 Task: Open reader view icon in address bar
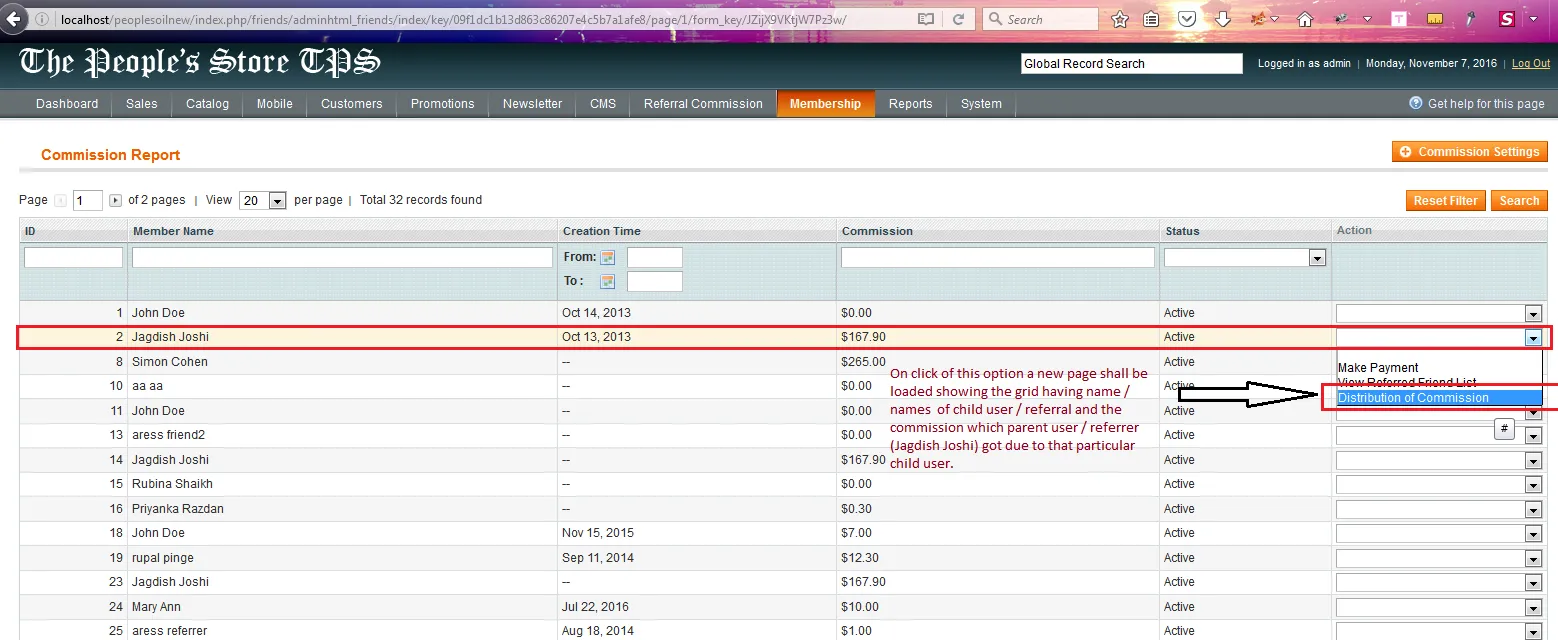click(926, 19)
